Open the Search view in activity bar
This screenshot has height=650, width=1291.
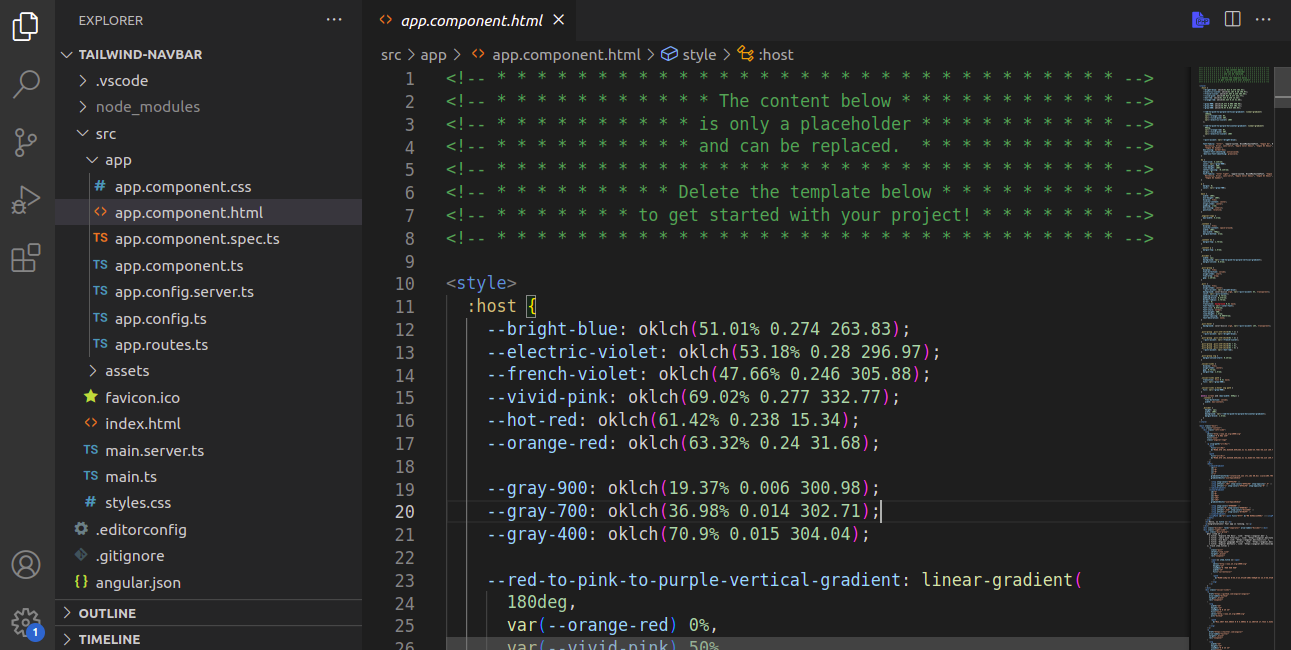click(x=26, y=85)
